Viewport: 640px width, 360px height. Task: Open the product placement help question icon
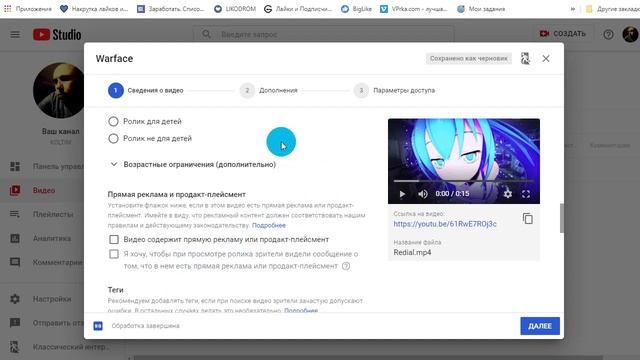pos(346,266)
